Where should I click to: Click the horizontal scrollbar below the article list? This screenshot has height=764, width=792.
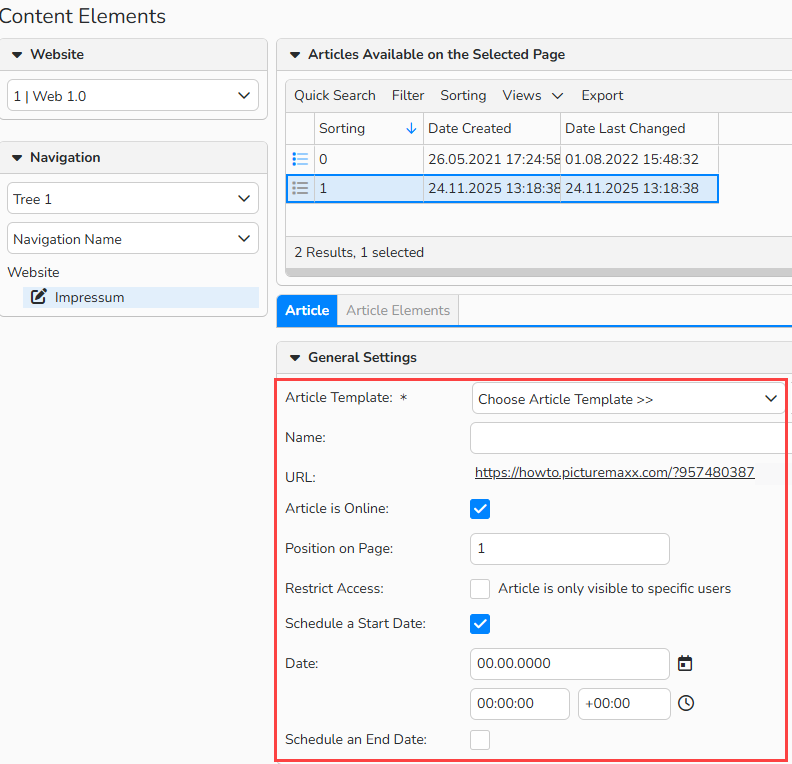pyautogui.click(x=538, y=272)
